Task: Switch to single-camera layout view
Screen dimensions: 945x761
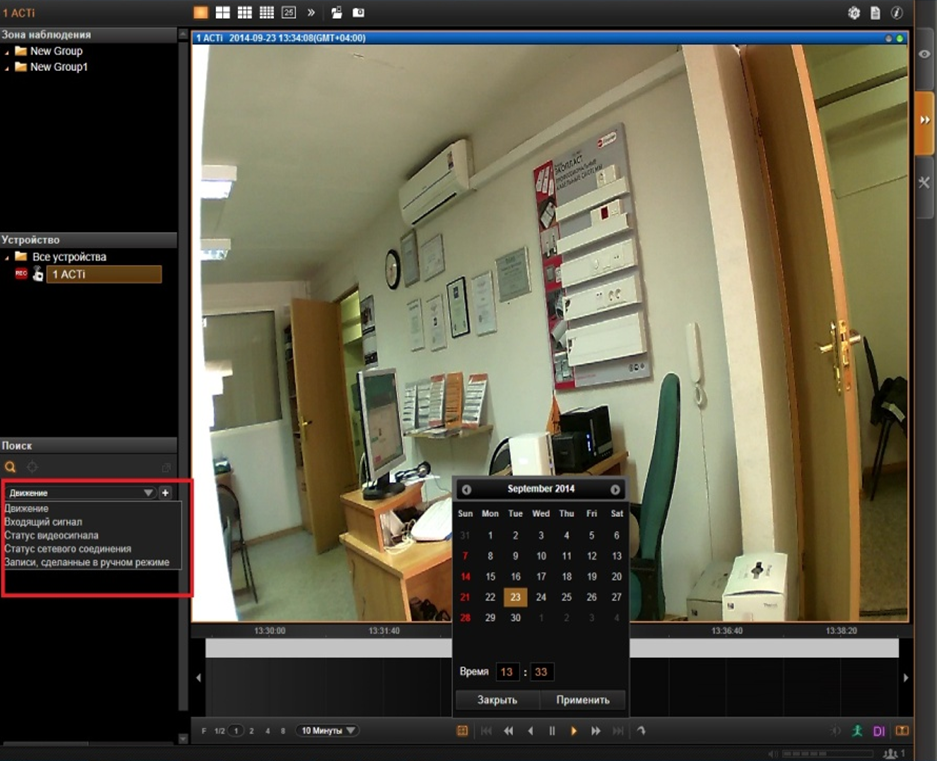Action: 201,13
